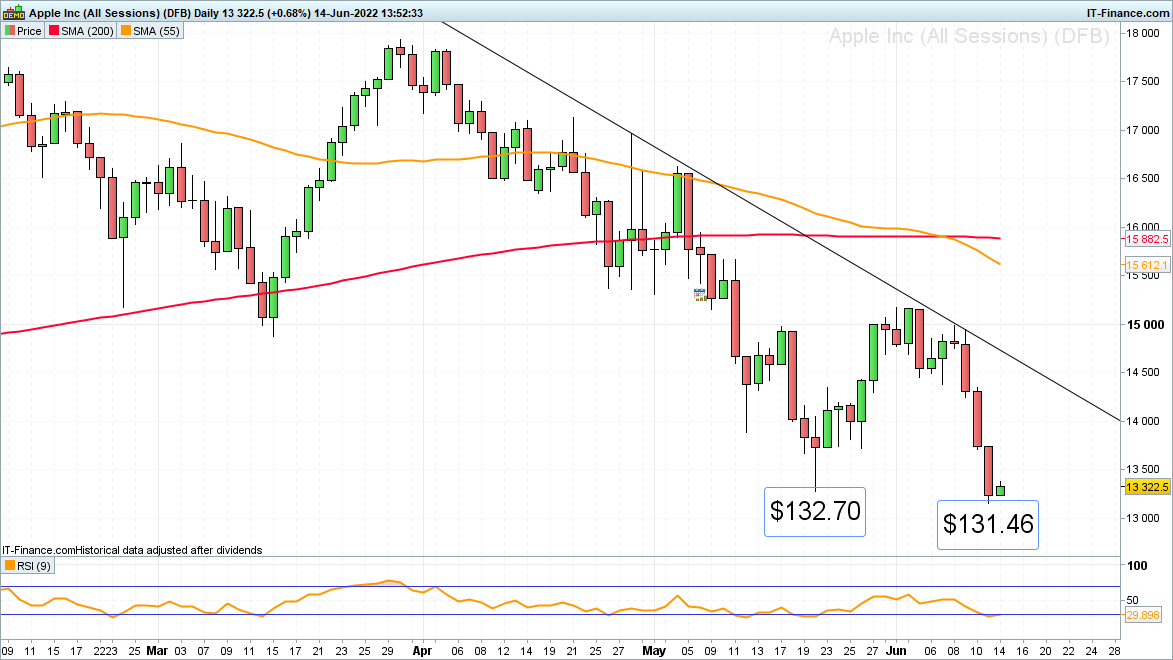1173x660 pixels.
Task: Click the 14 000 price axis label
Action: click(1143, 421)
